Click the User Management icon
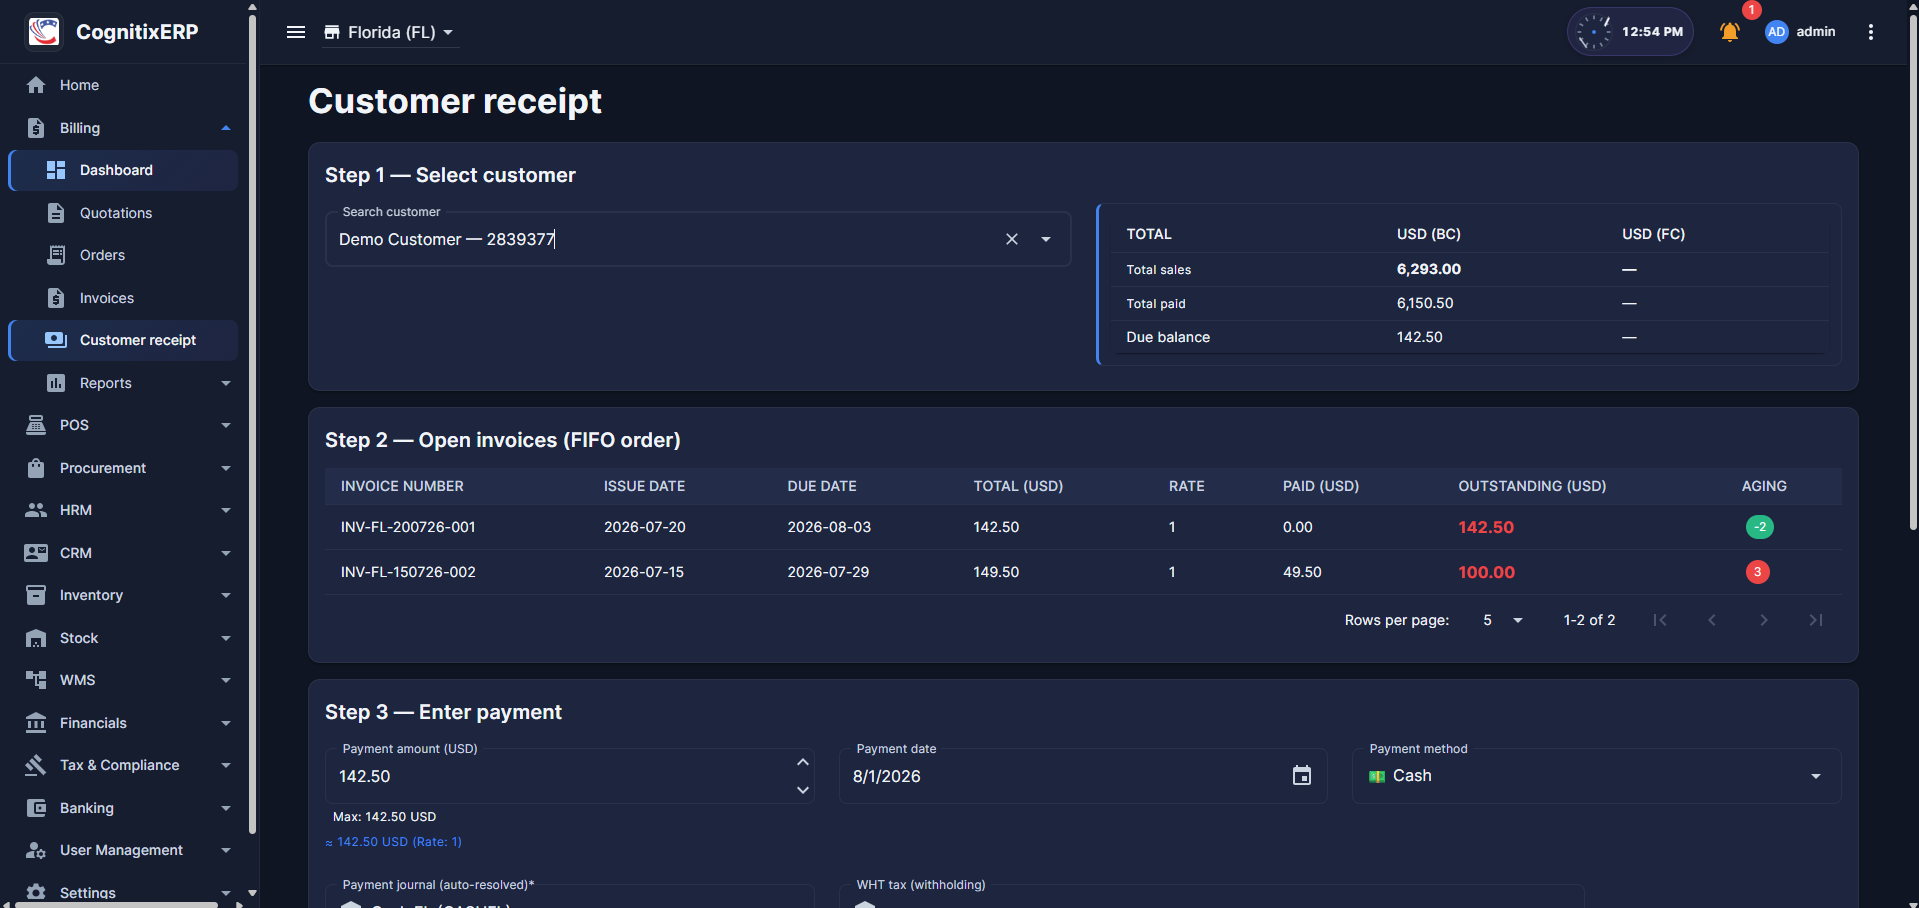 click(36, 850)
